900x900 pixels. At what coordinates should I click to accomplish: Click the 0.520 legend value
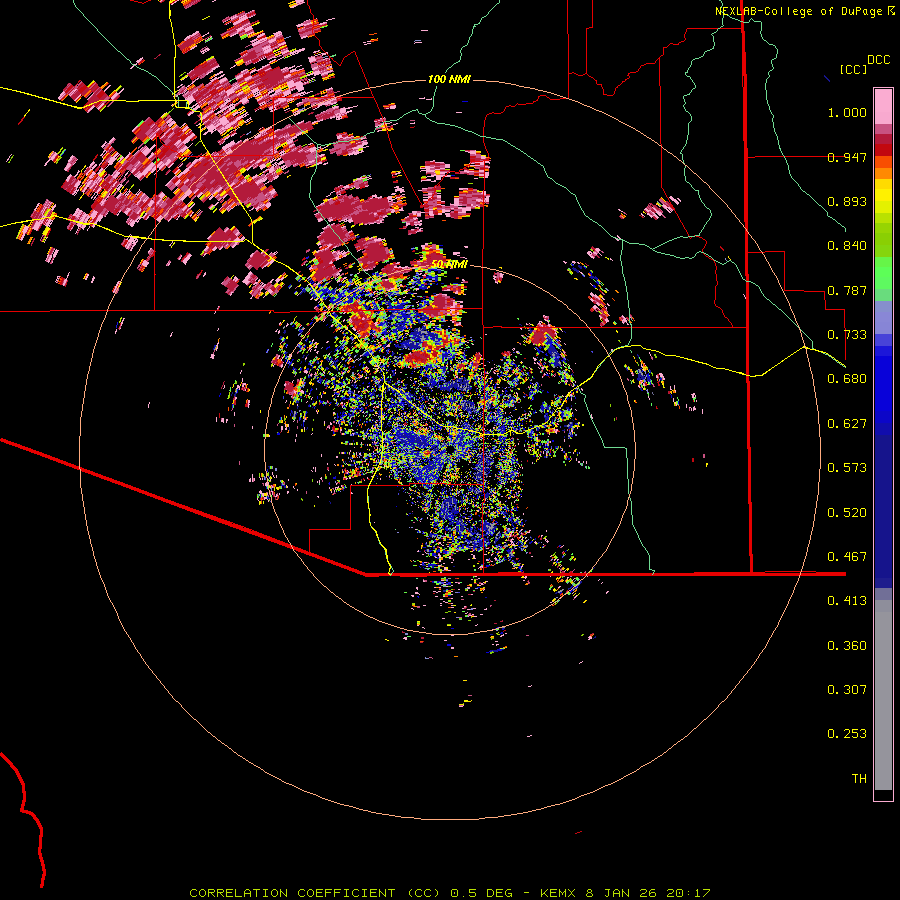pos(847,513)
